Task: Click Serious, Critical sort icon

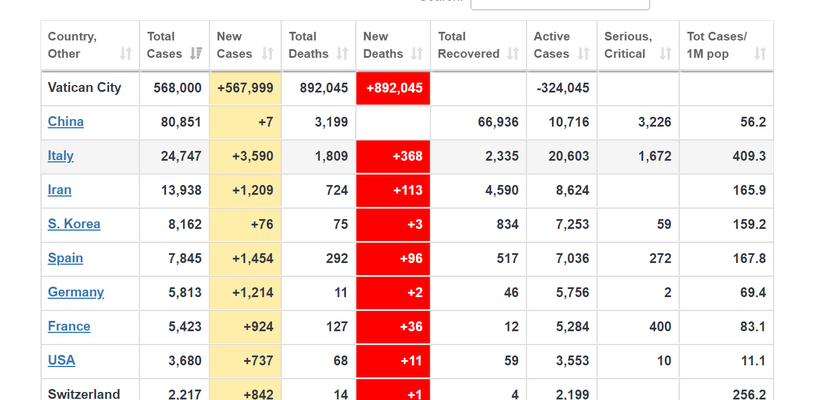Action: 665,53
